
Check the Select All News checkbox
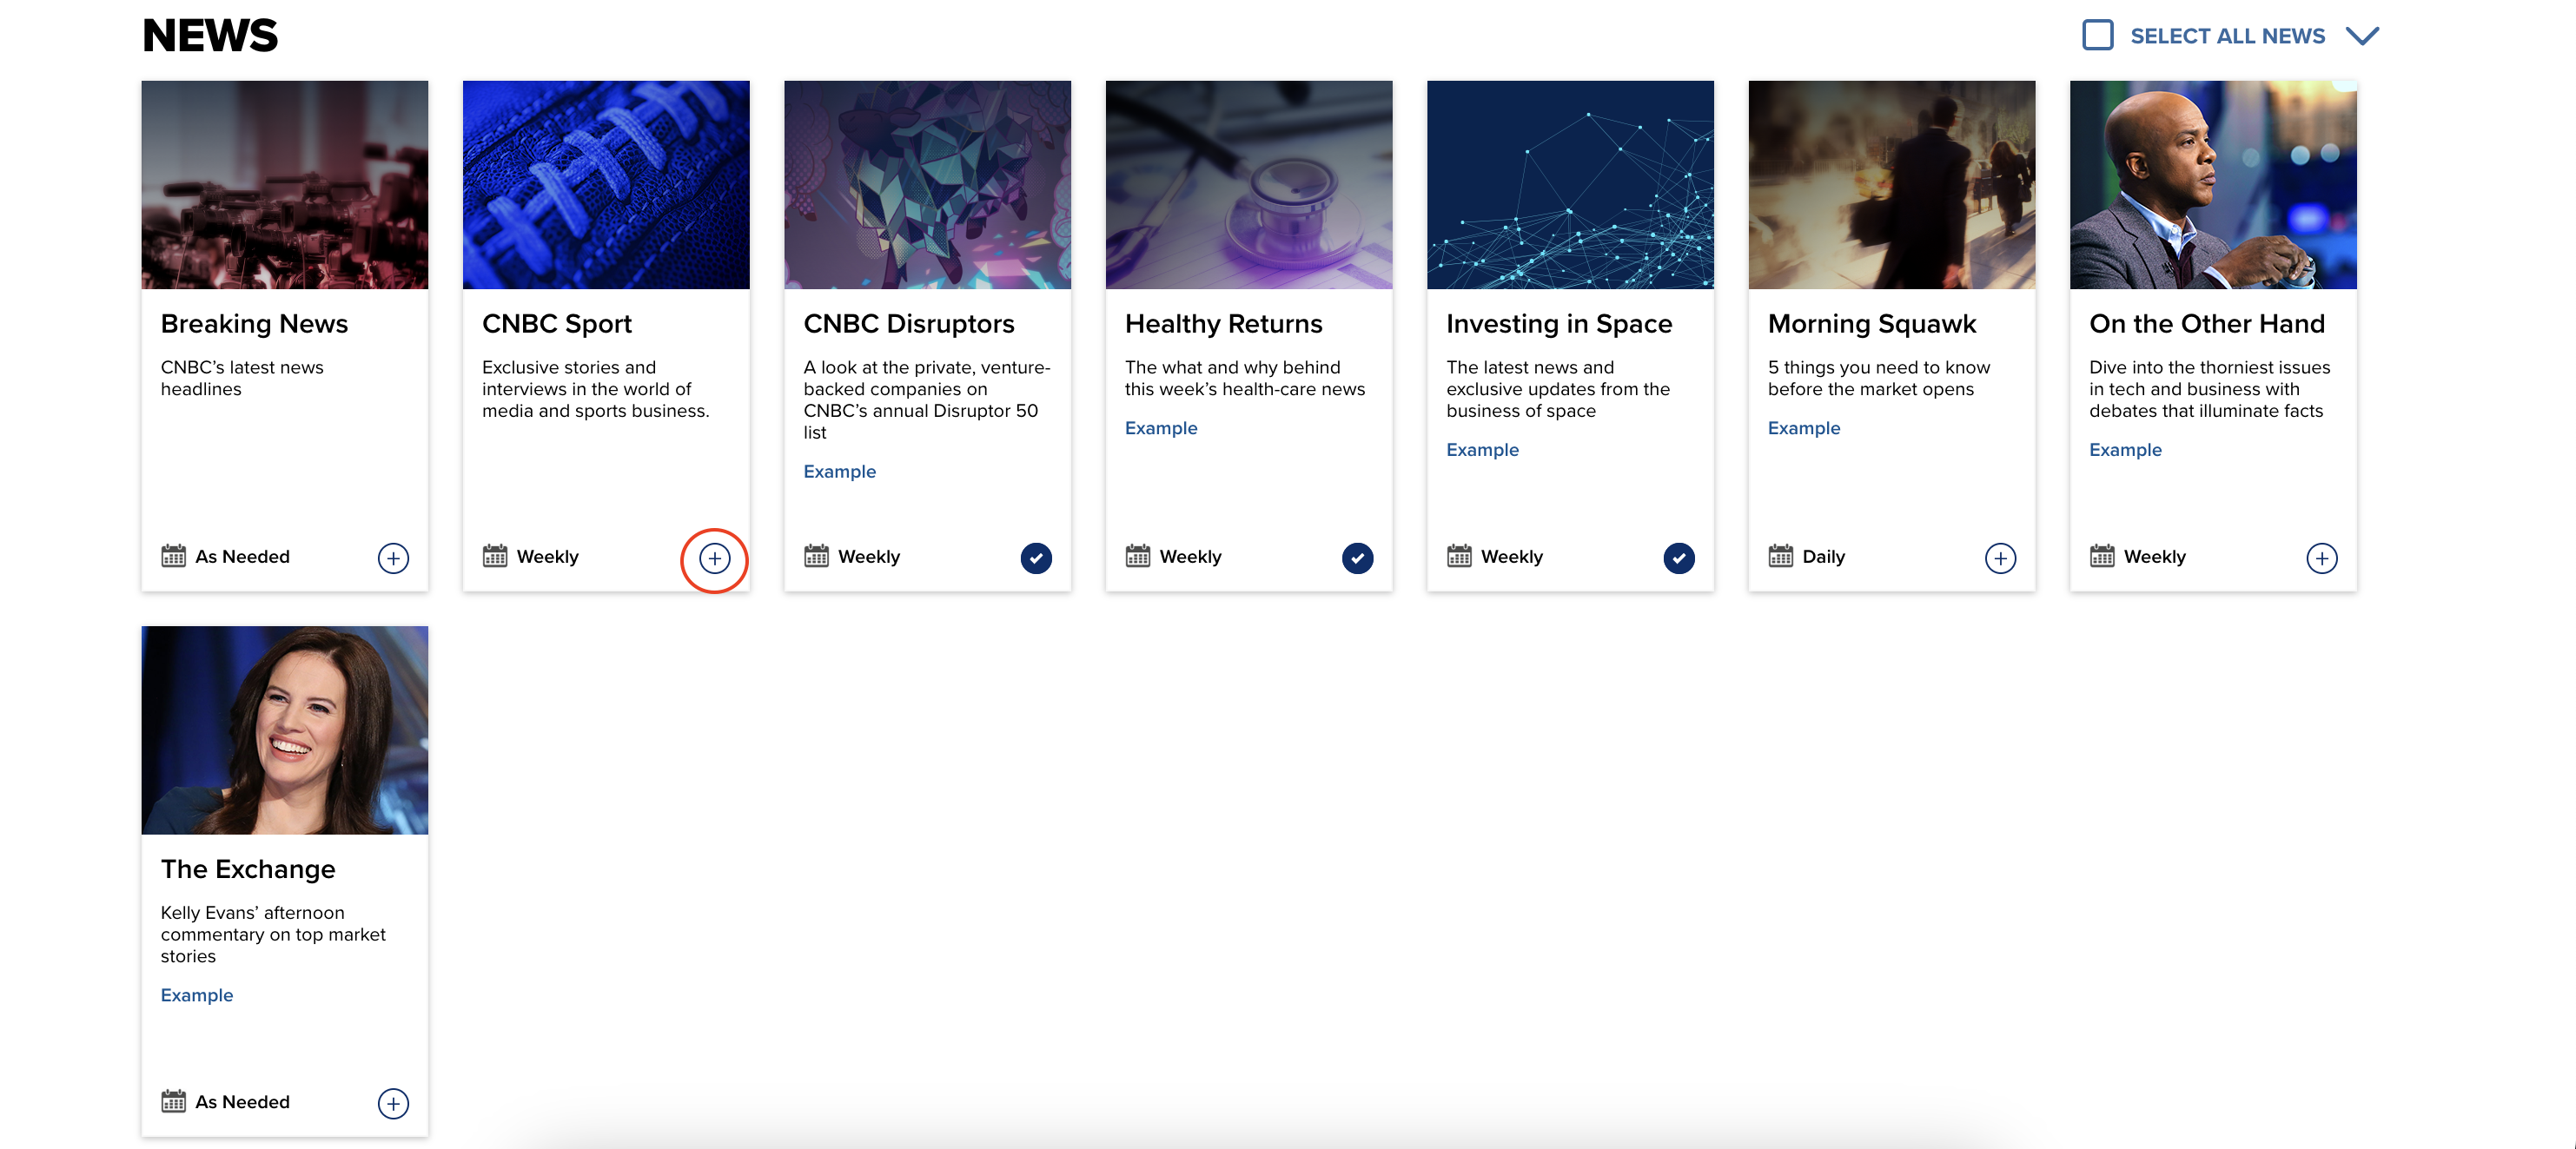pyautogui.click(x=2097, y=35)
